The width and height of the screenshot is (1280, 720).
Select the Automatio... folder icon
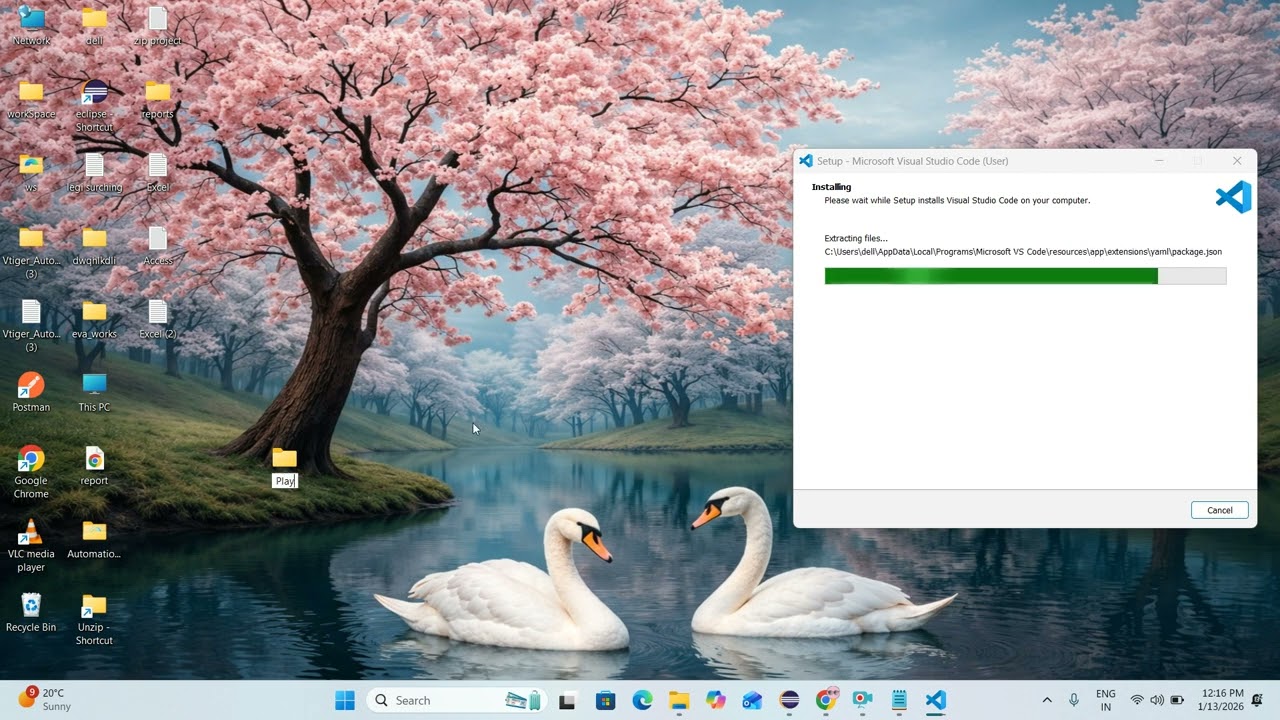(94, 539)
